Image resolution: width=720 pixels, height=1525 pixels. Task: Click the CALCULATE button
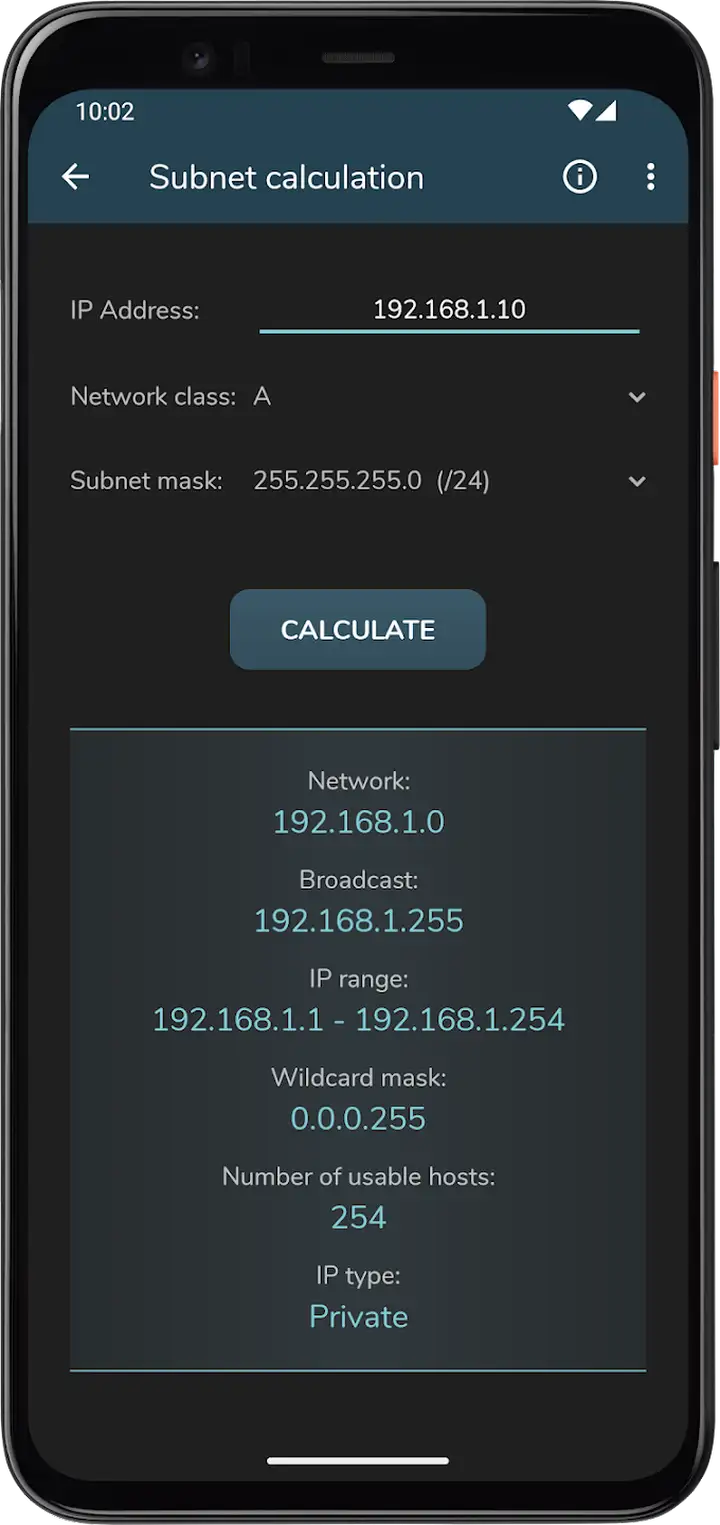358,629
